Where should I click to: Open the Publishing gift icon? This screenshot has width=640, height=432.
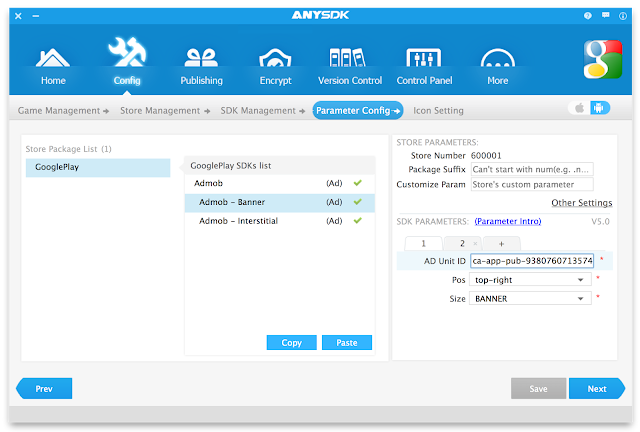tap(201, 57)
